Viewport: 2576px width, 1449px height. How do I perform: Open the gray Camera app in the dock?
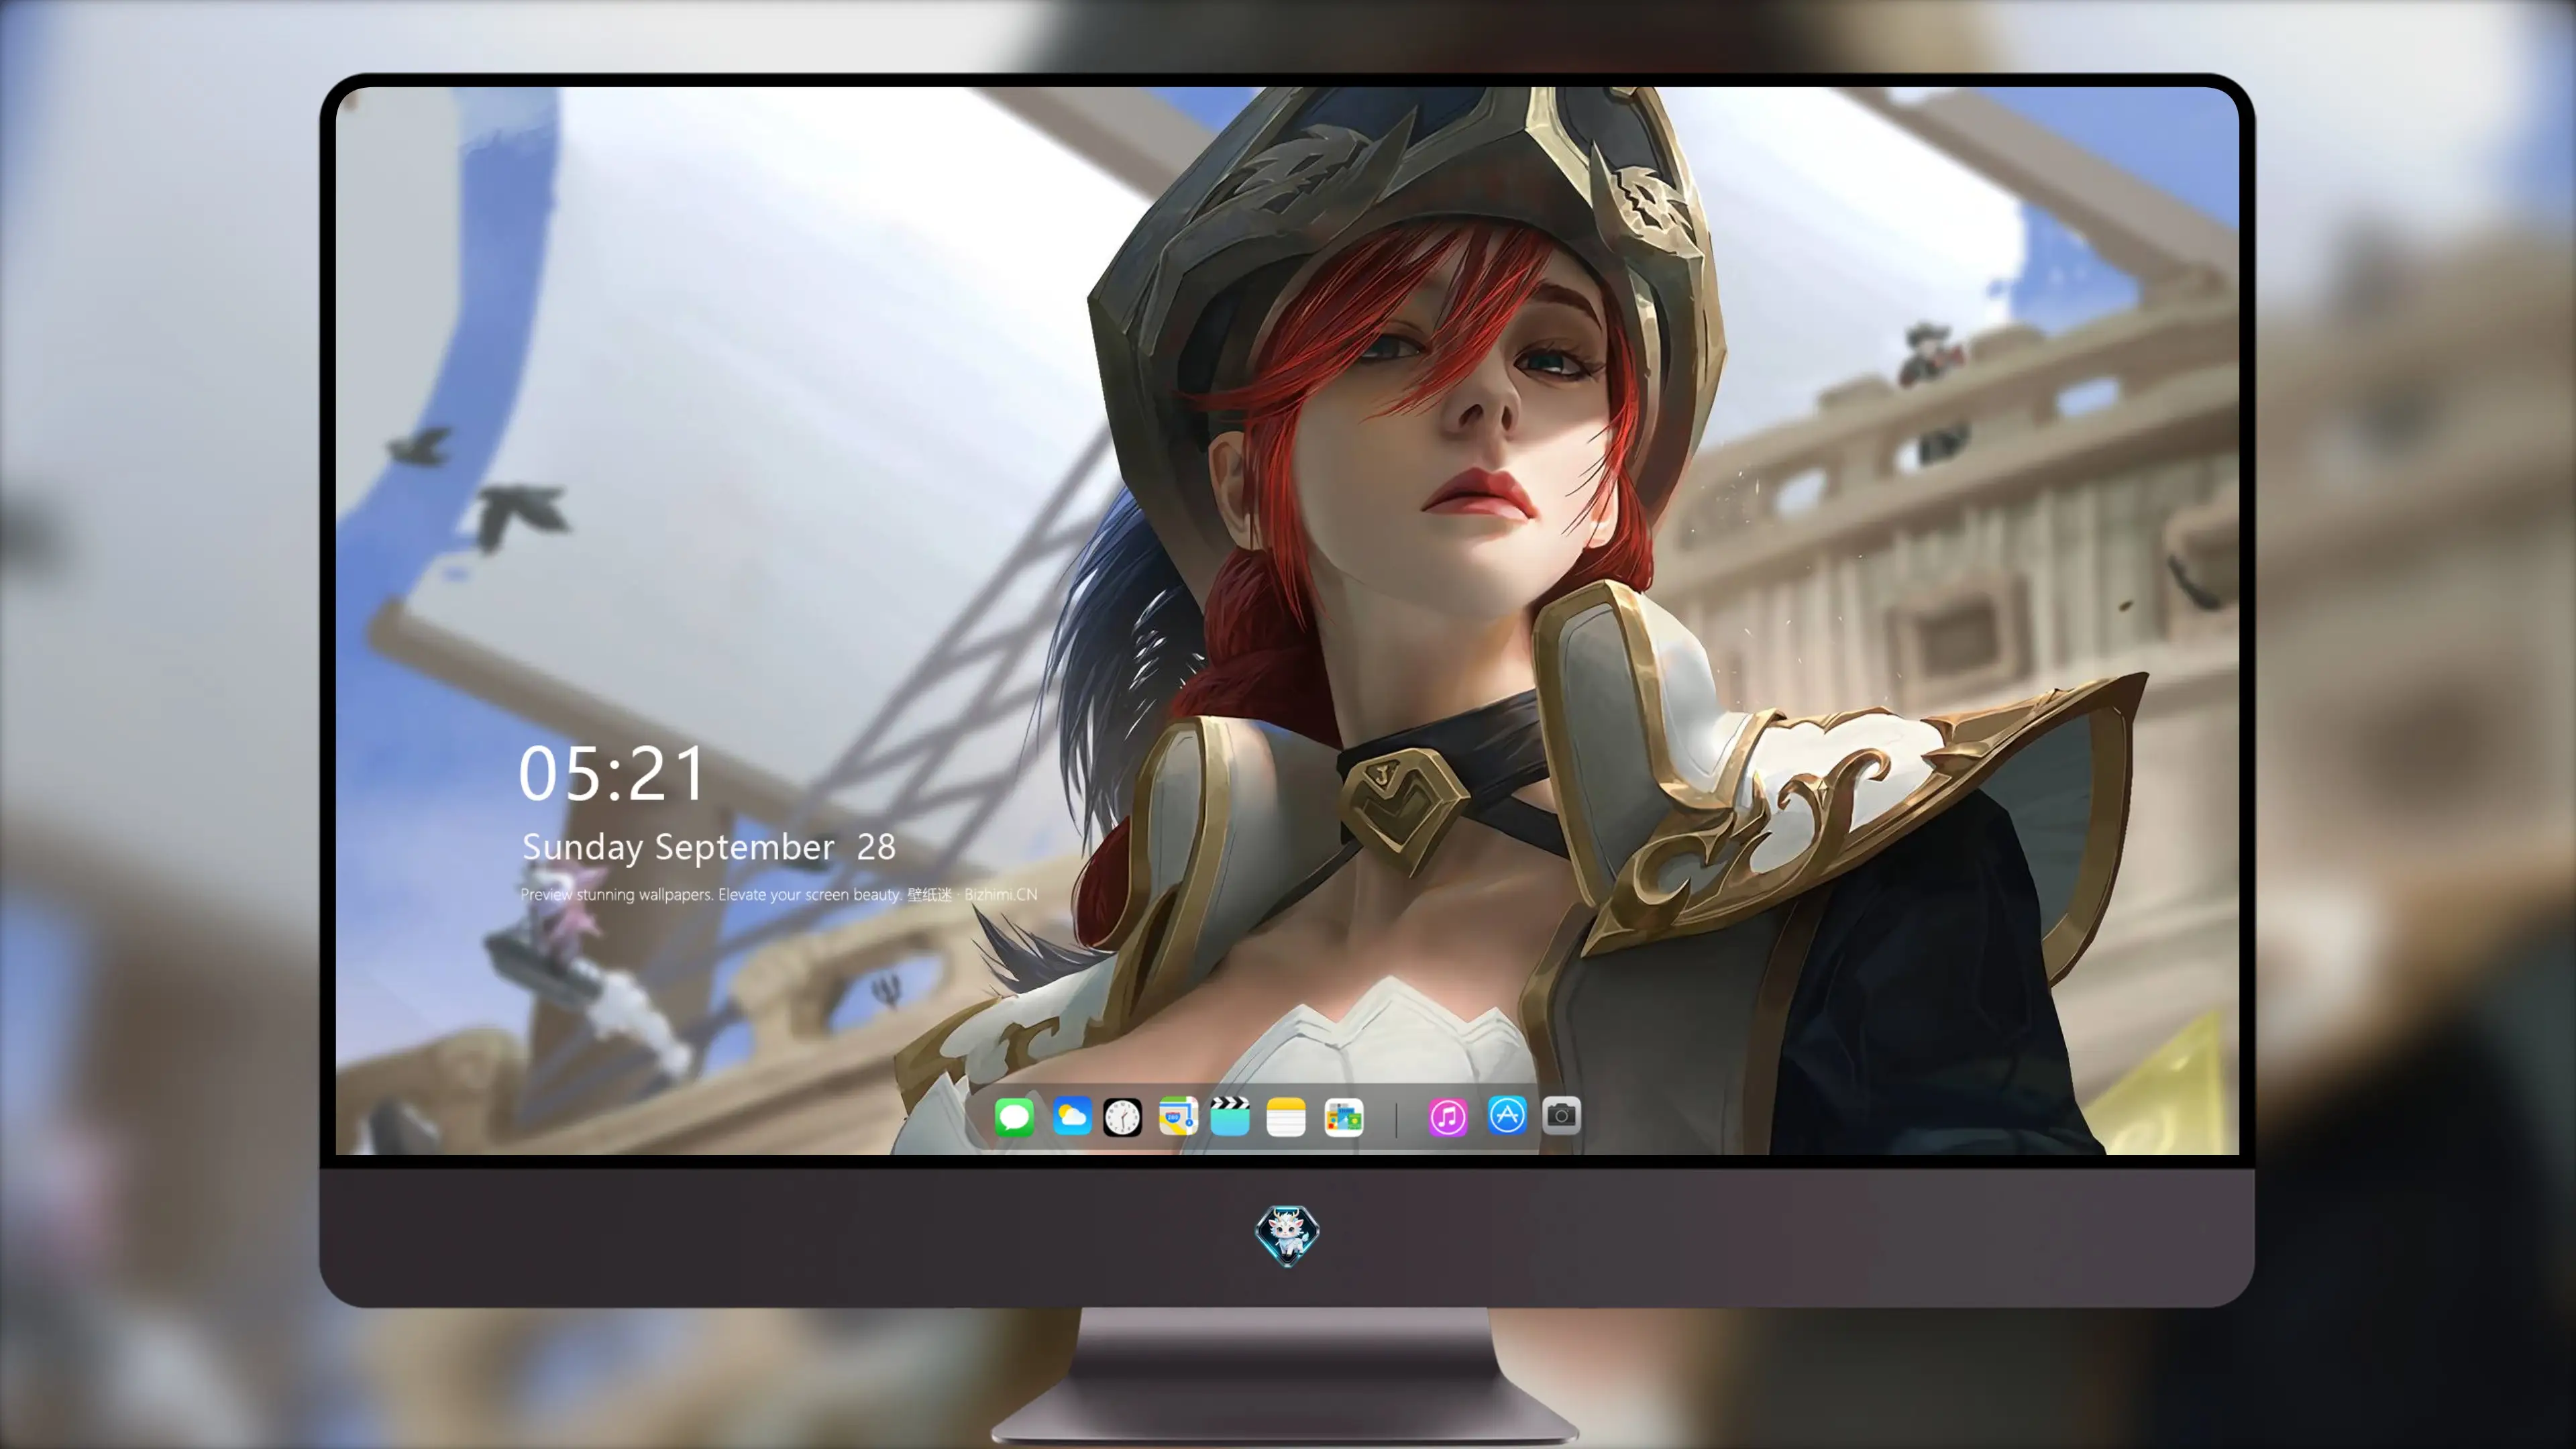click(x=1561, y=1114)
